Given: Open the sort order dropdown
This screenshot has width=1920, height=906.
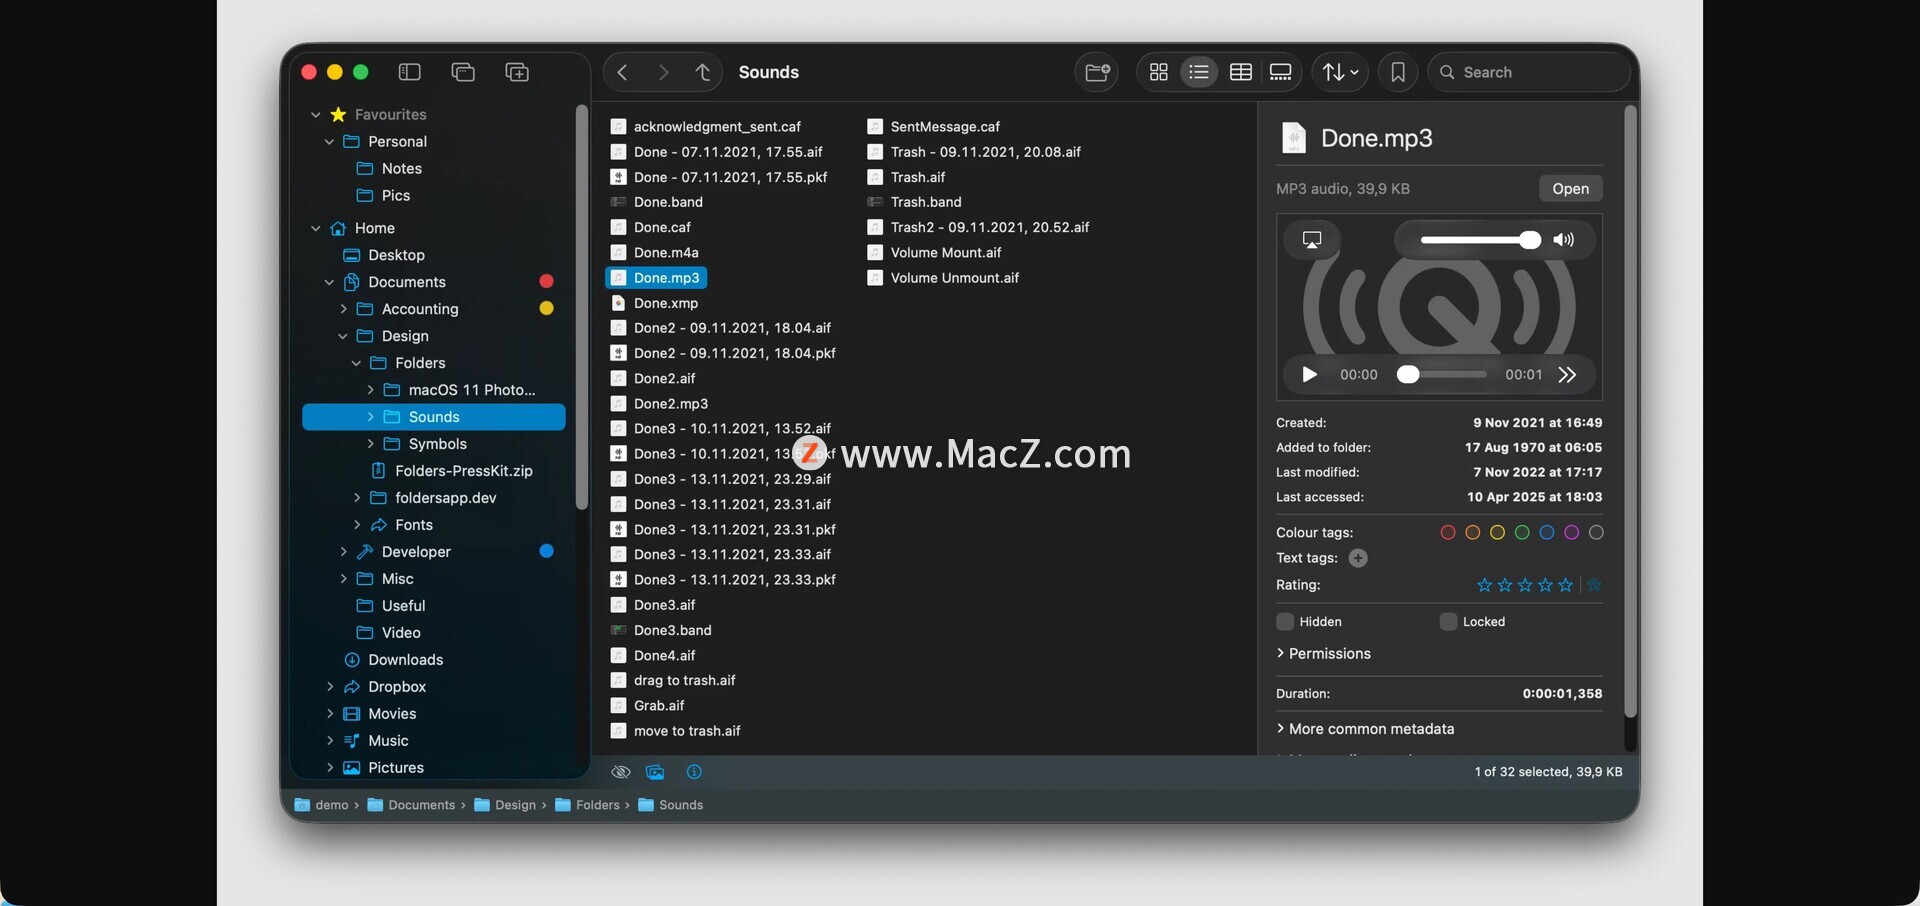Looking at the screenshot, I should click(x=1340, y=72).
